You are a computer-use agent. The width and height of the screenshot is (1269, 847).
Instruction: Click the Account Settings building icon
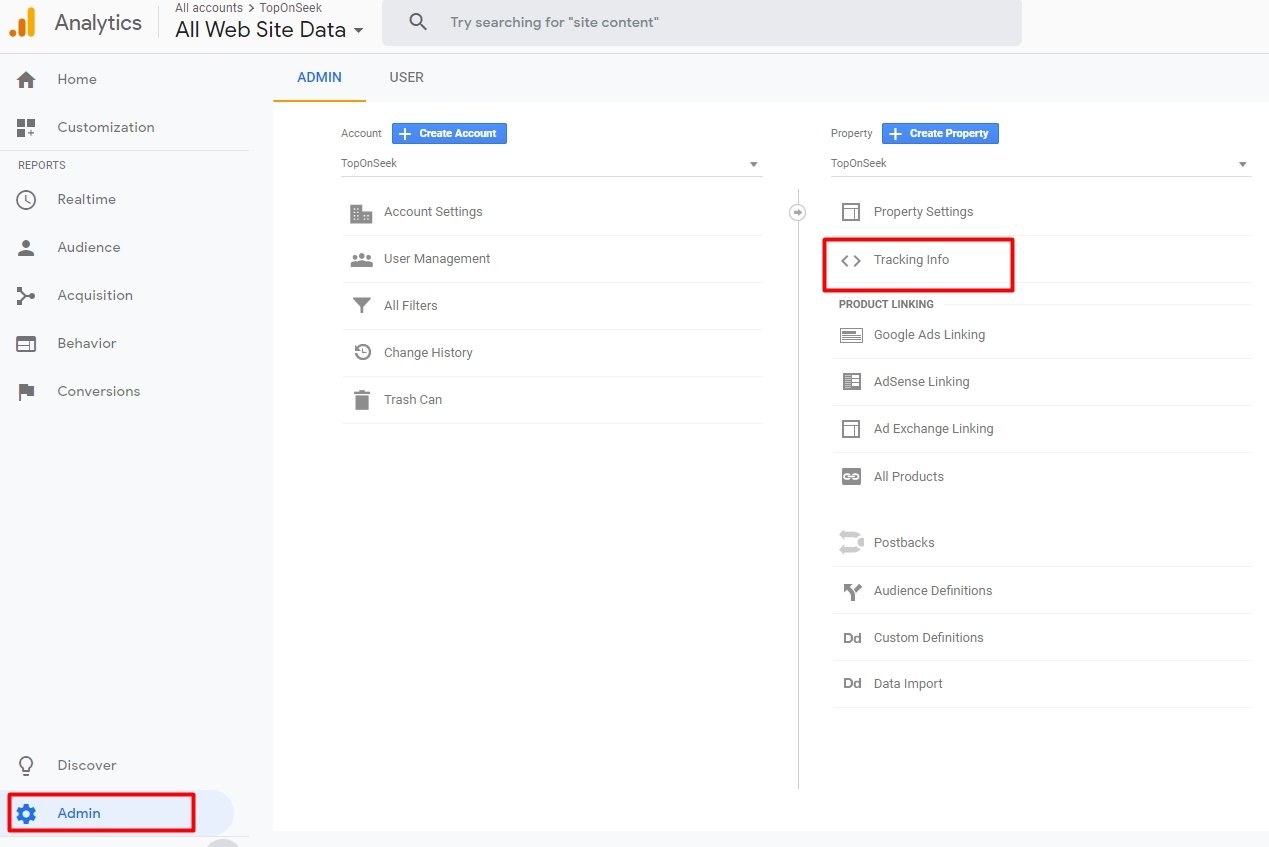[361, 213]
